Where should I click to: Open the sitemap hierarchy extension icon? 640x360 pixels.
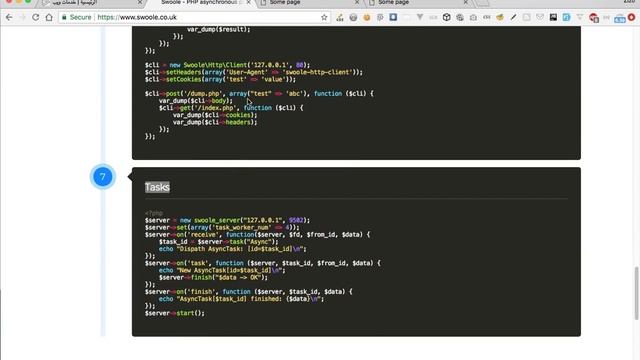340,18
